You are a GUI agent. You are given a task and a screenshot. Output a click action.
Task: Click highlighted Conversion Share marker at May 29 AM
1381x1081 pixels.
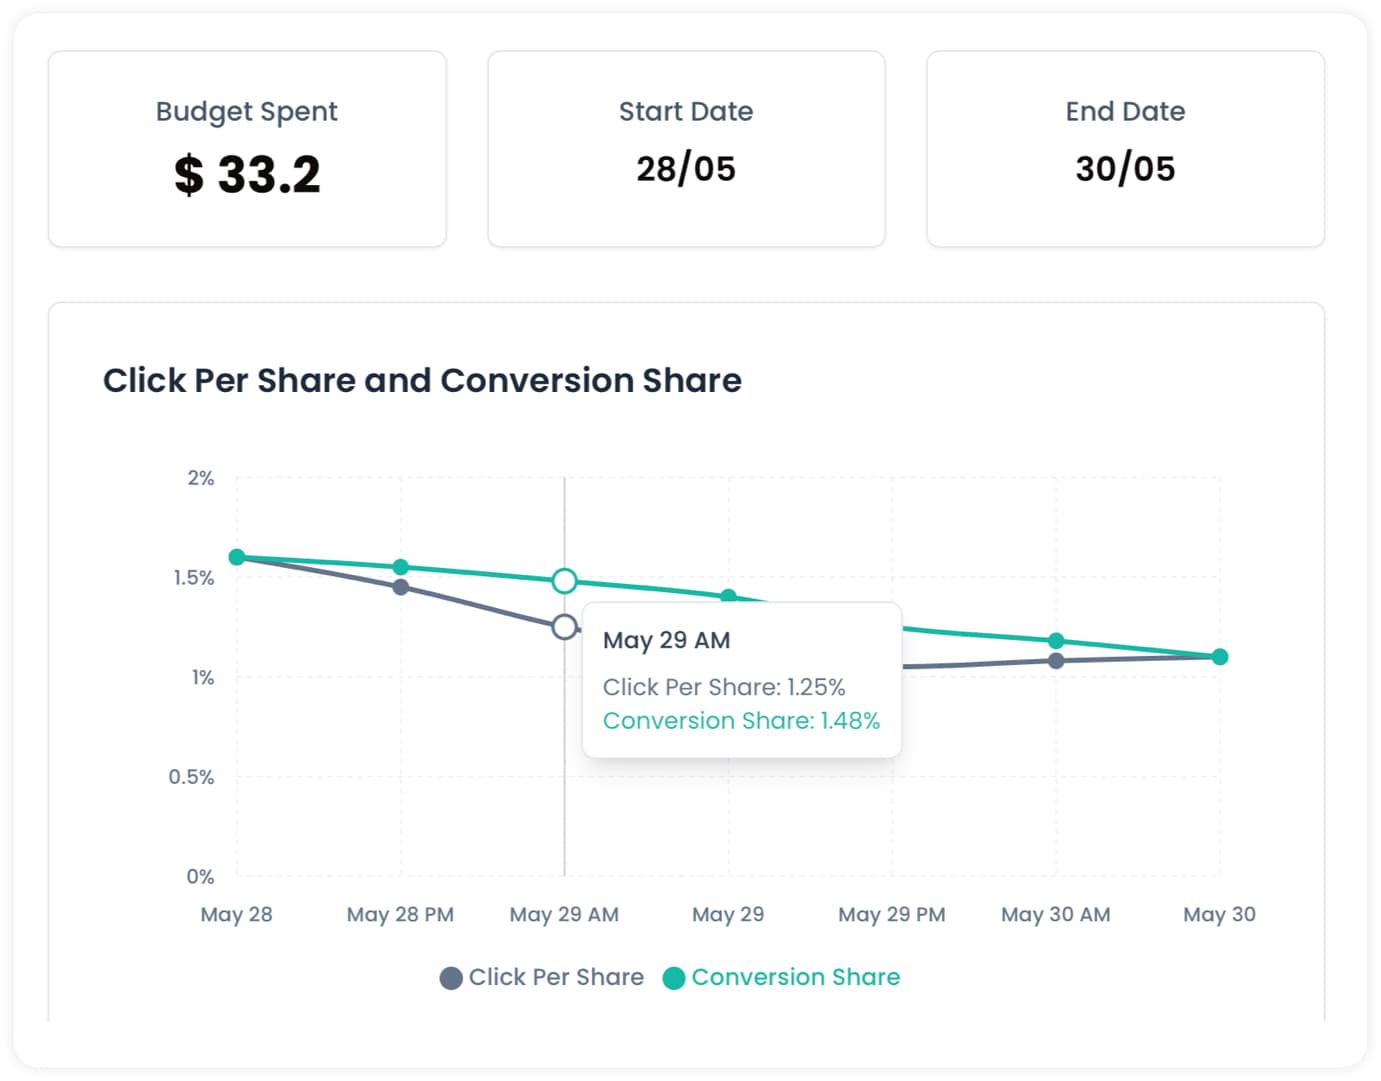[565, 581]
